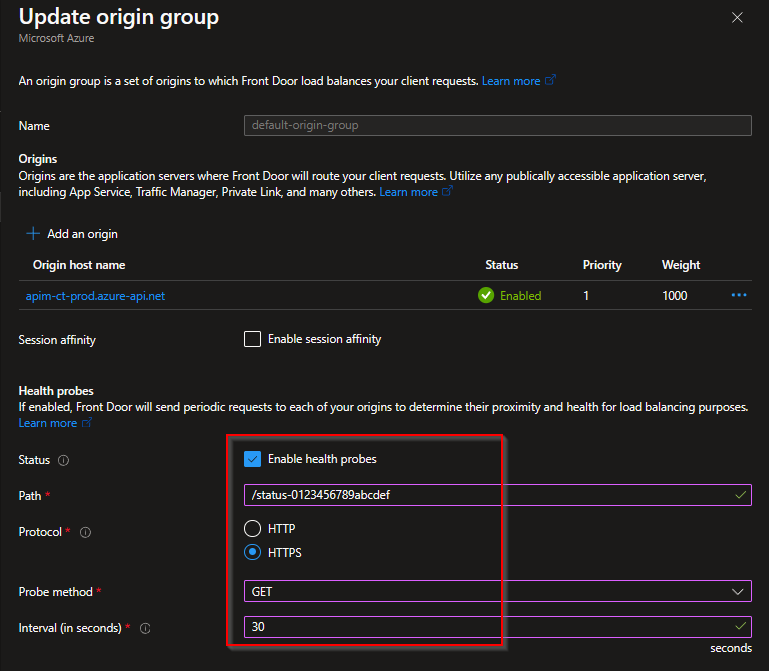This screenshot has width=769, height=671.
Task: Click the default-origin-group Name field
Action: [497, 126]
